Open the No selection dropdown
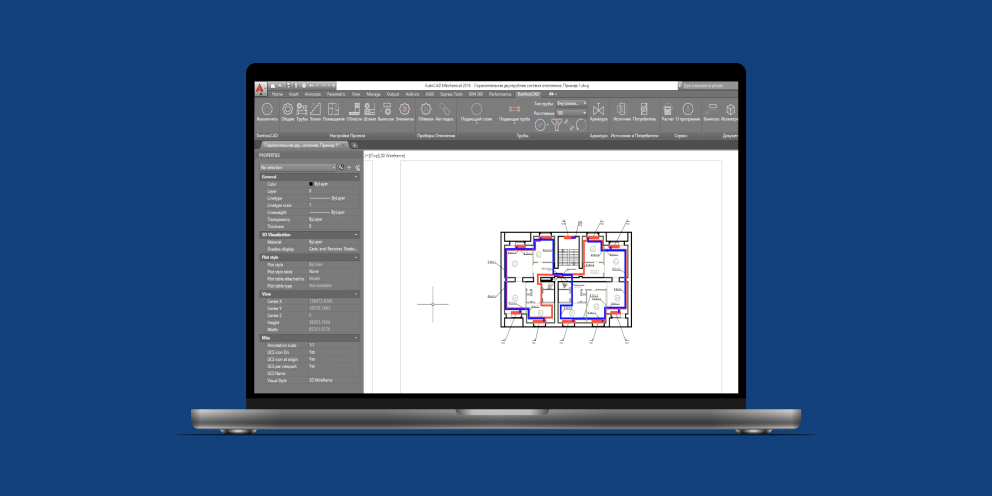The image size is (992, 496). [297, 167]
